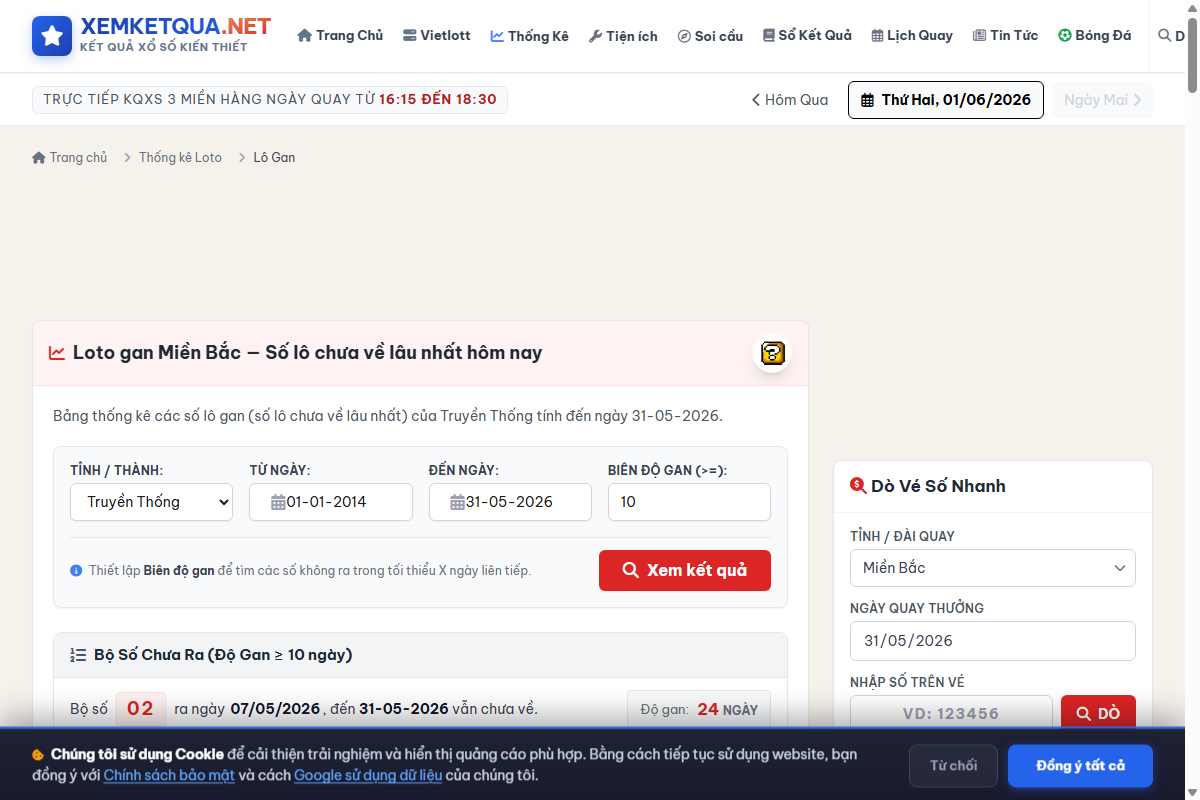
Task: Open Thống kê Loto breadcrumb link
Action: tap(180, 157)
